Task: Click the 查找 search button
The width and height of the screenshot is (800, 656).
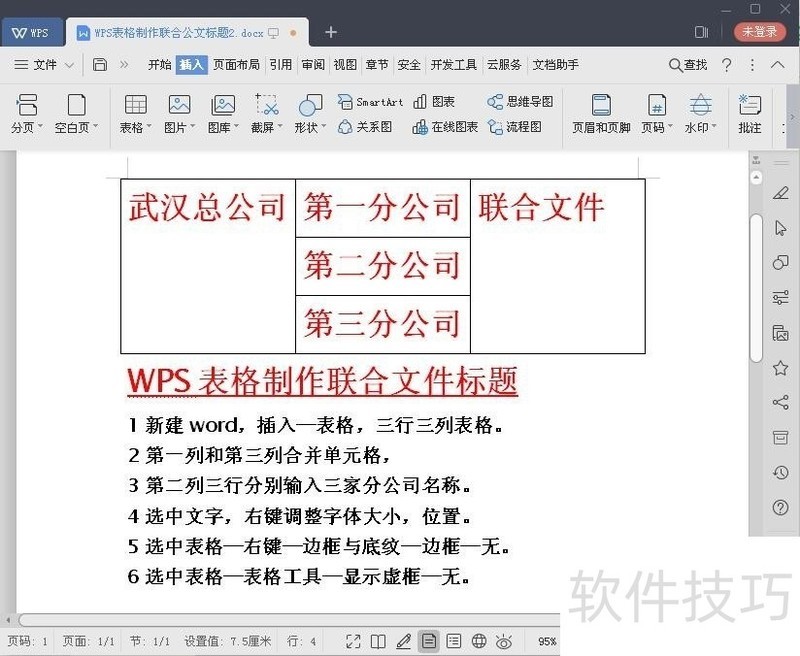Action: click(x=688, y=65)
